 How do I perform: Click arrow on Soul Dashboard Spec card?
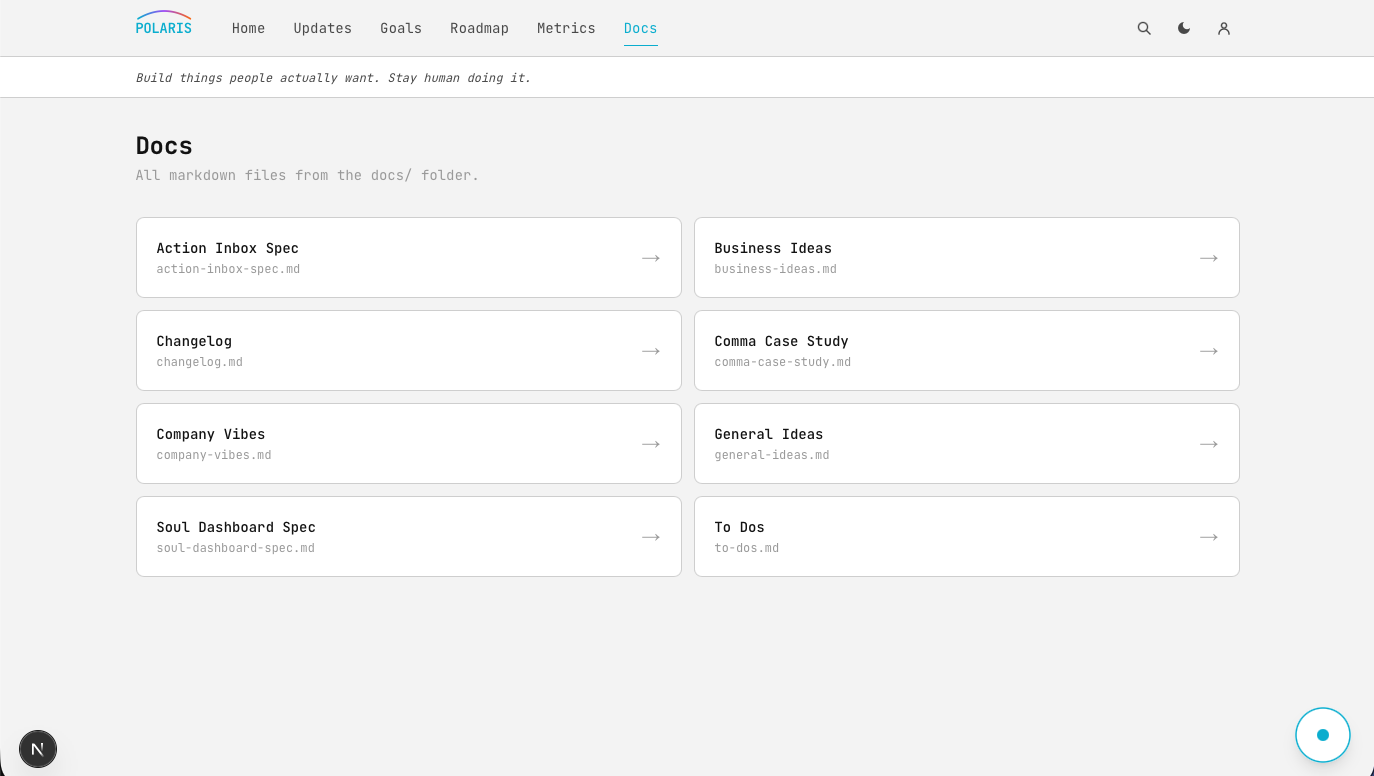[651, 537]
